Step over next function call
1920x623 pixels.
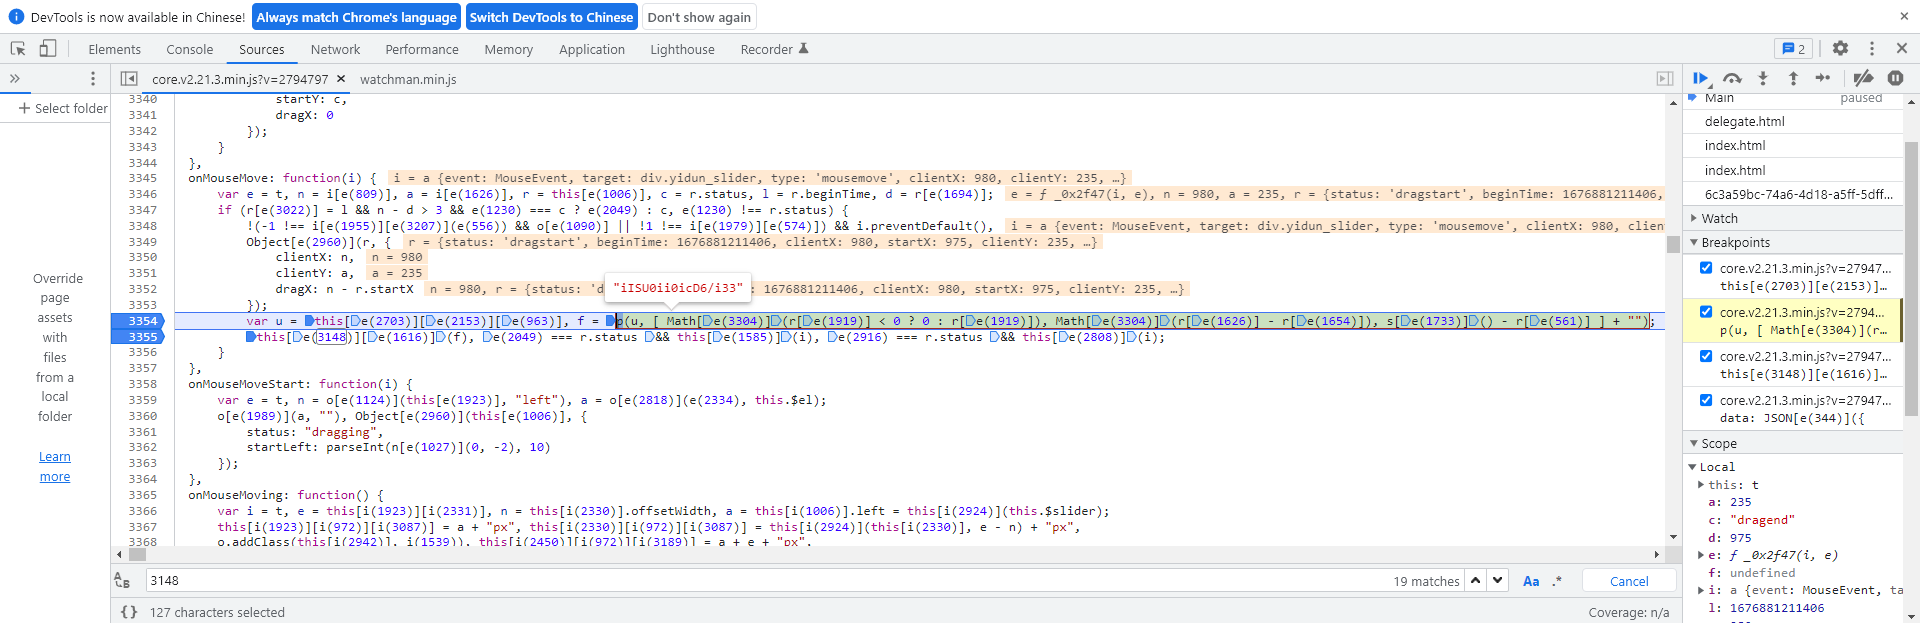[x=1732, y=78]
